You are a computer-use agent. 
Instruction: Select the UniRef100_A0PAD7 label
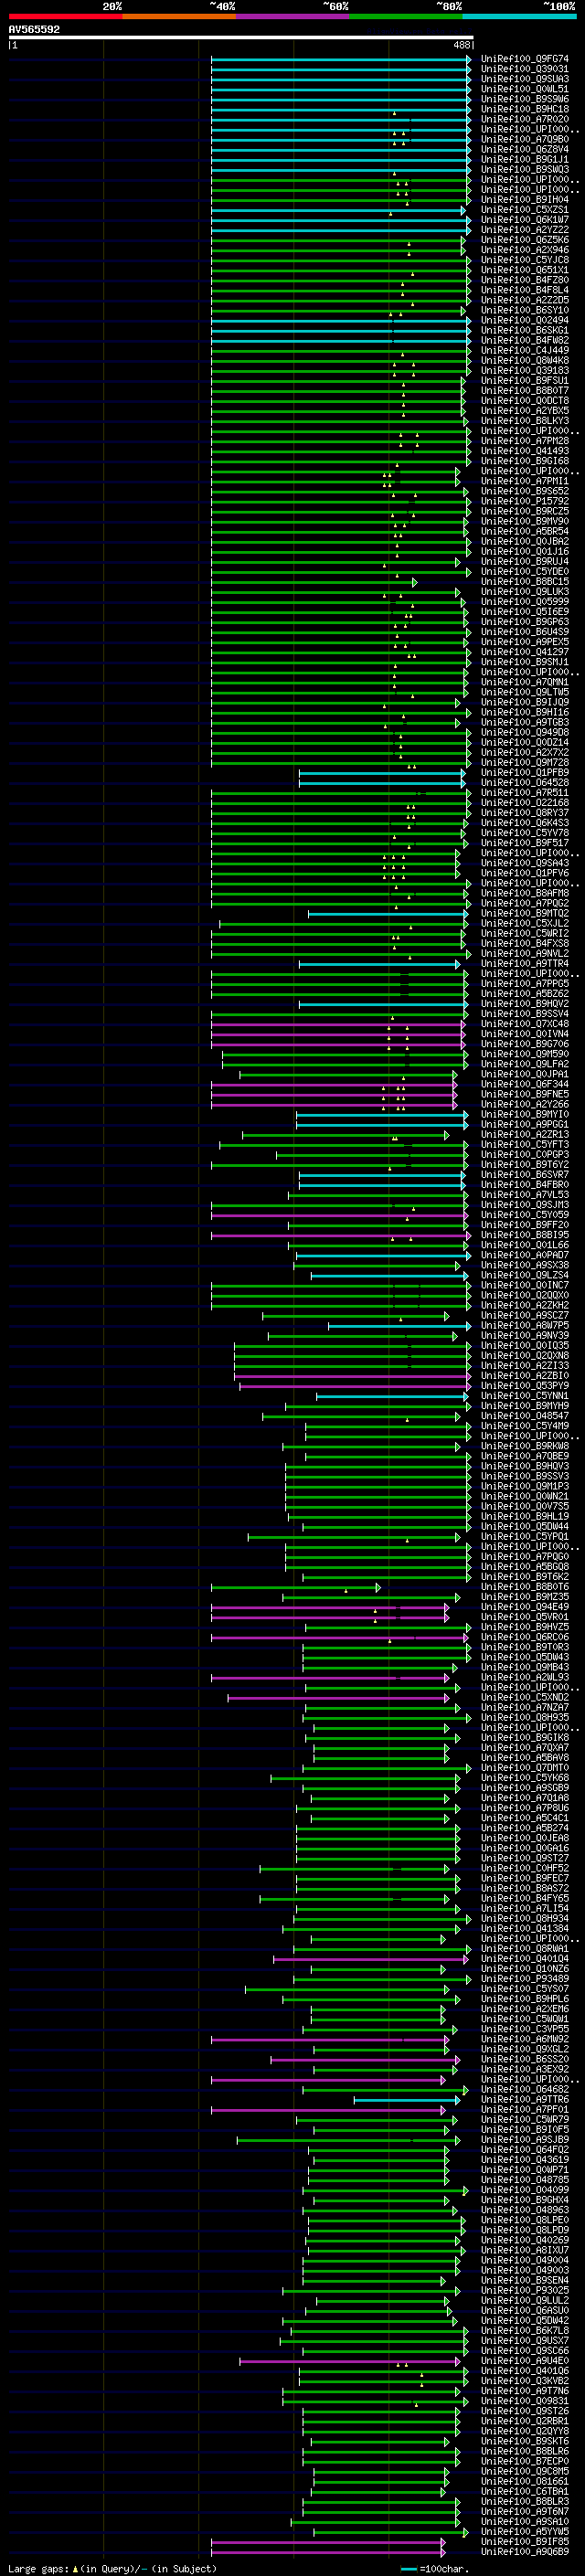point(525,1255)
